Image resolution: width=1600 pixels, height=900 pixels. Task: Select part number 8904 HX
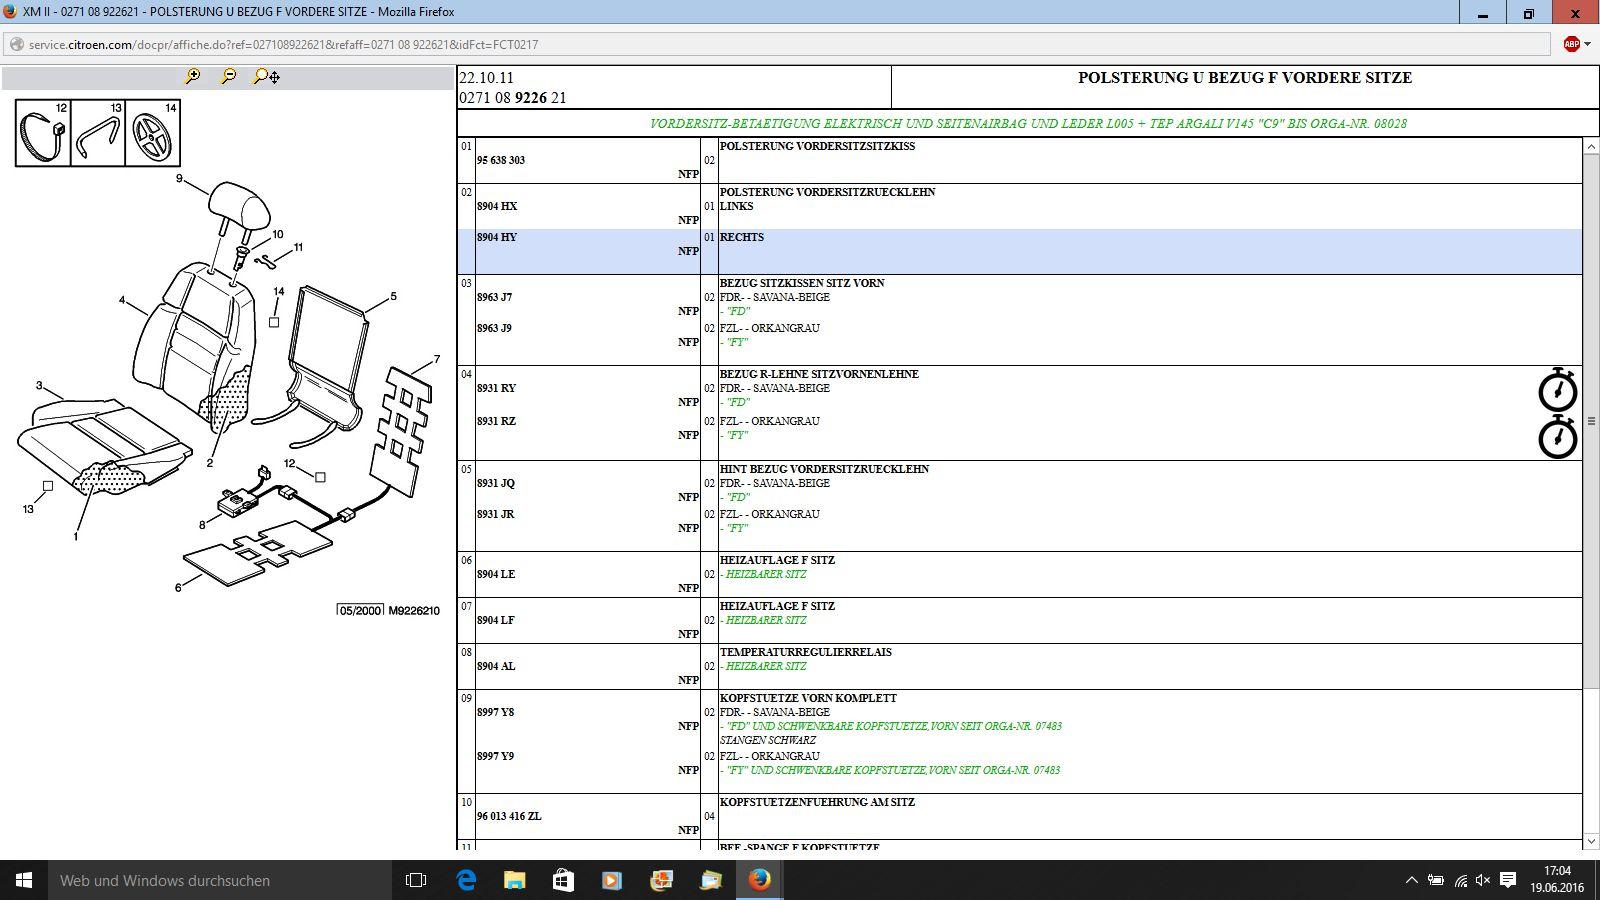497,206
